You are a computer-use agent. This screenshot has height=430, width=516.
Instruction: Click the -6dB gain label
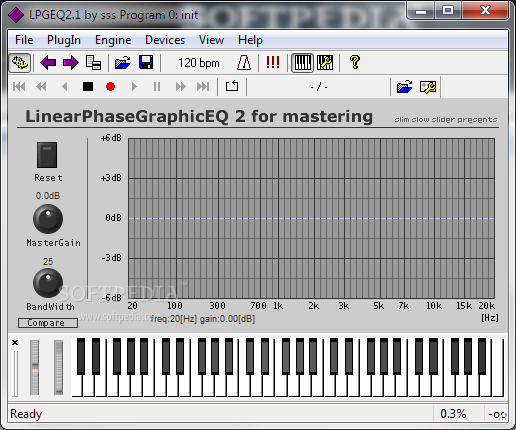coord(111,297)
